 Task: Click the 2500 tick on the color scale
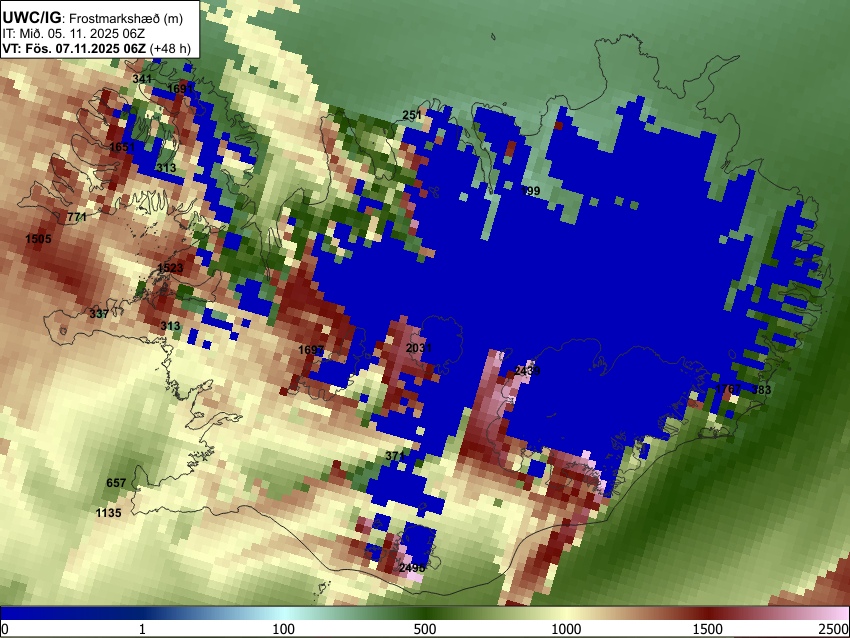pyautogui.click(x=834, y=629)
